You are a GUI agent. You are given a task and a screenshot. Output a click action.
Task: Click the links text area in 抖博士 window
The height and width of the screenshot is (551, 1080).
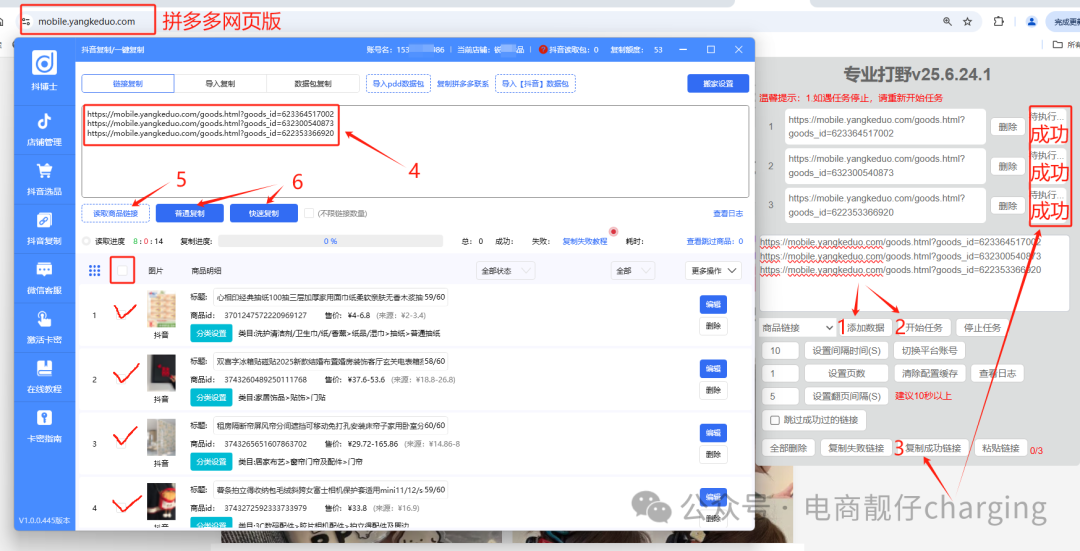tap(415, 152)
